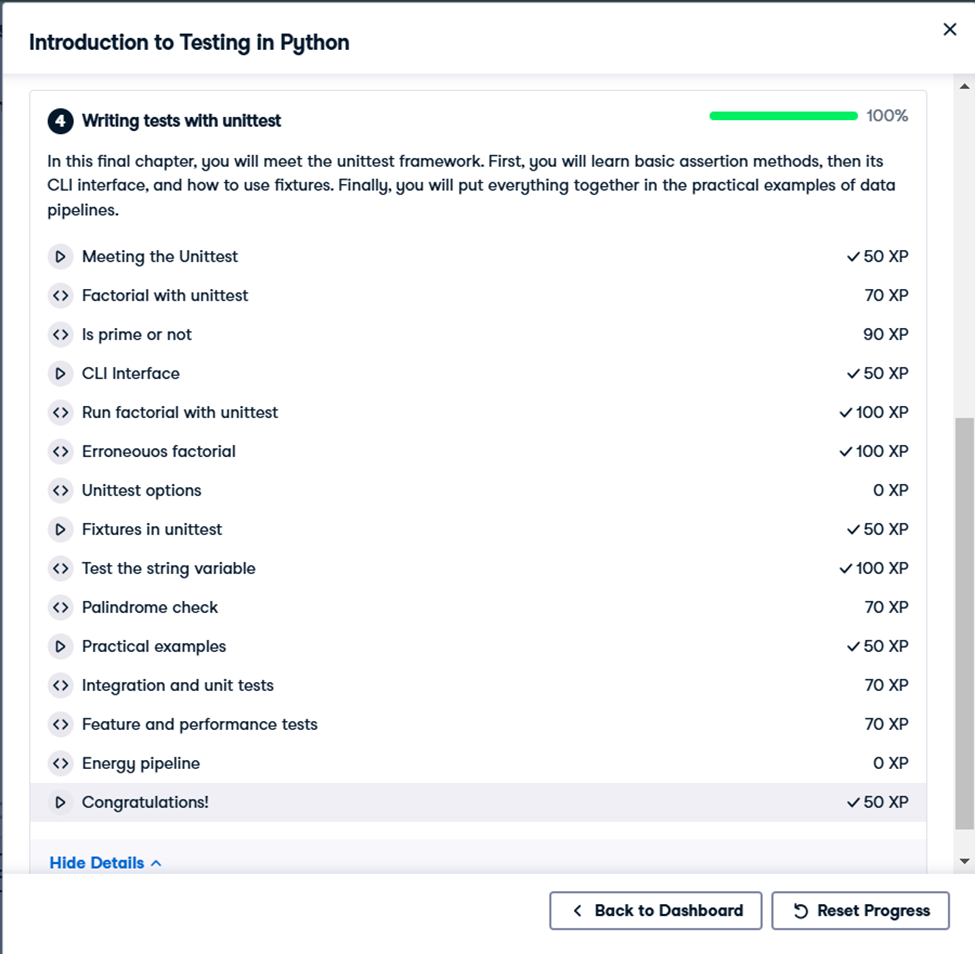Open the Run factorial with unittest exercise
Screen dimensions: 975x954
point(478,412)
